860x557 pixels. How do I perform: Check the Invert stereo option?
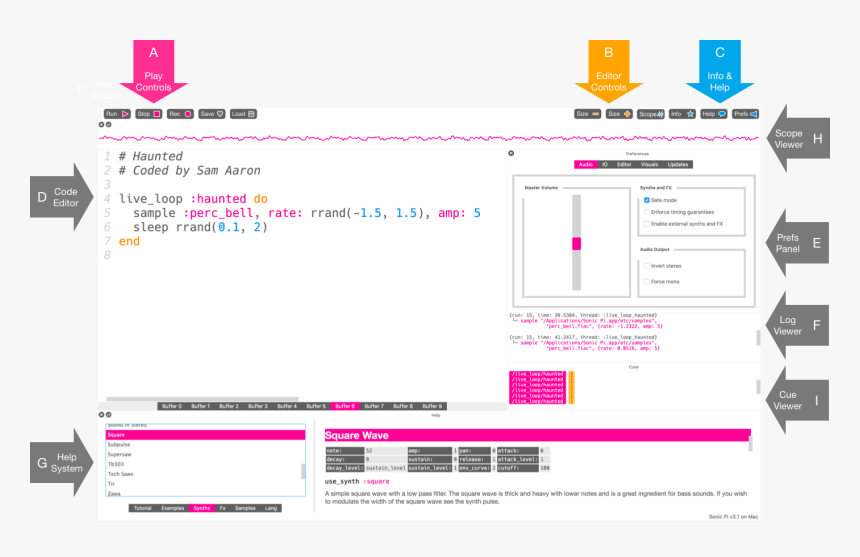tap(647, 266)
